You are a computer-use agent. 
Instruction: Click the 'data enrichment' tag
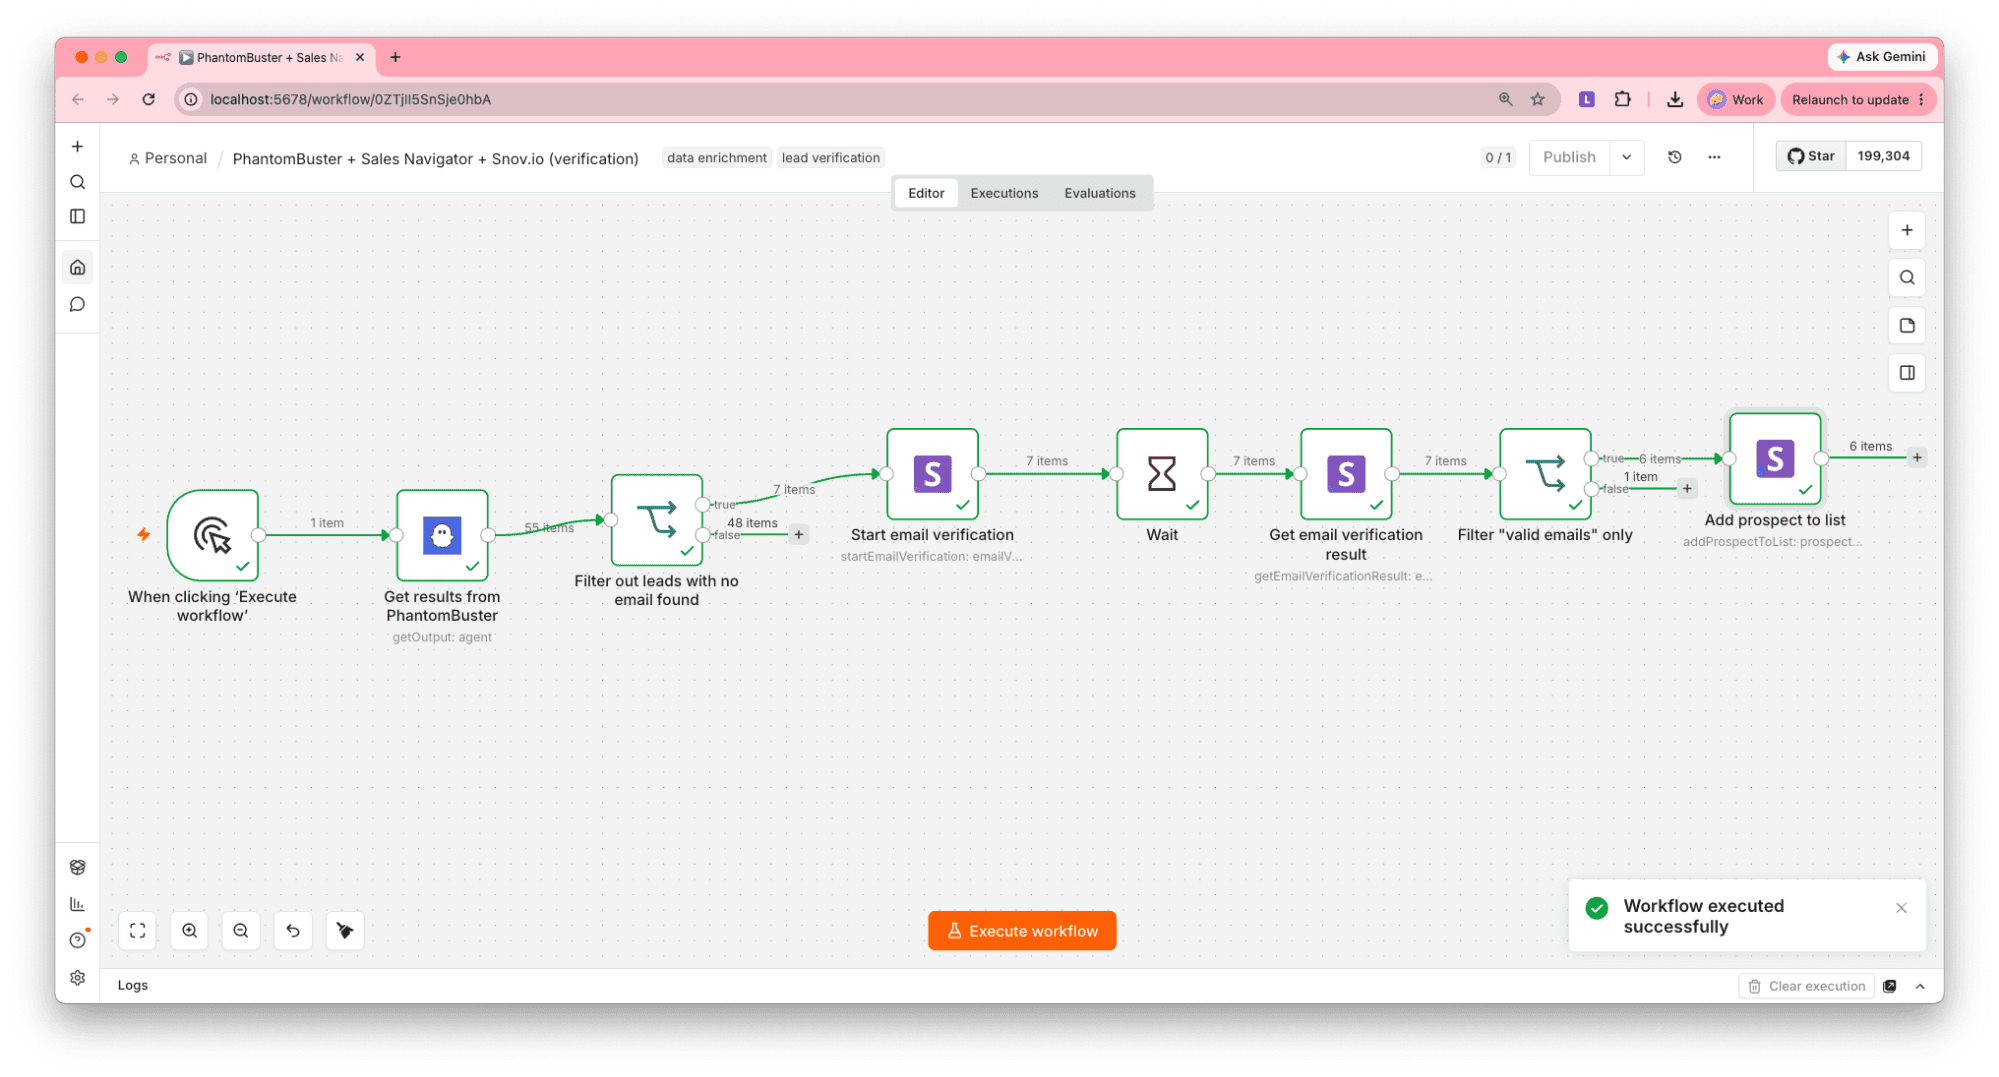(716, 158)
